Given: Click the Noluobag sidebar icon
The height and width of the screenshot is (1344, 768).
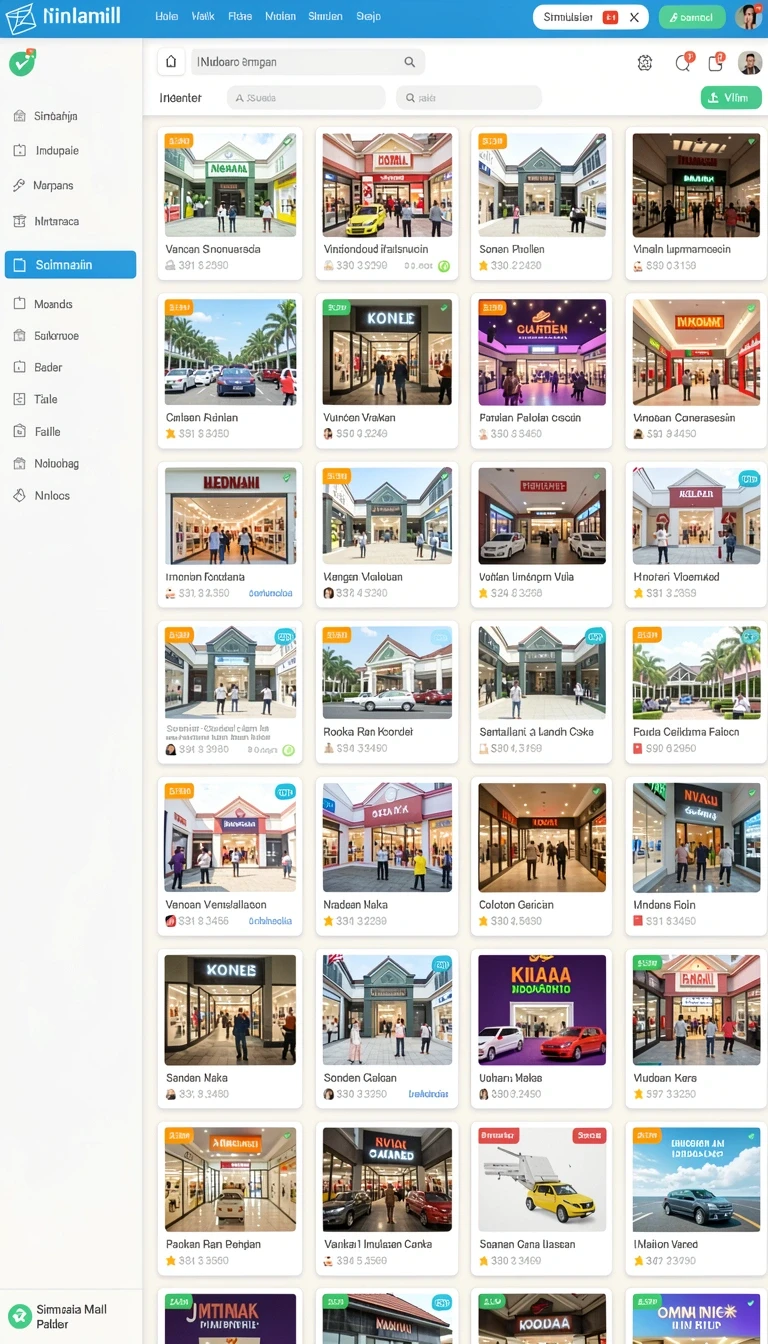Looking at the screenshot, I should [x=19, y=464].
